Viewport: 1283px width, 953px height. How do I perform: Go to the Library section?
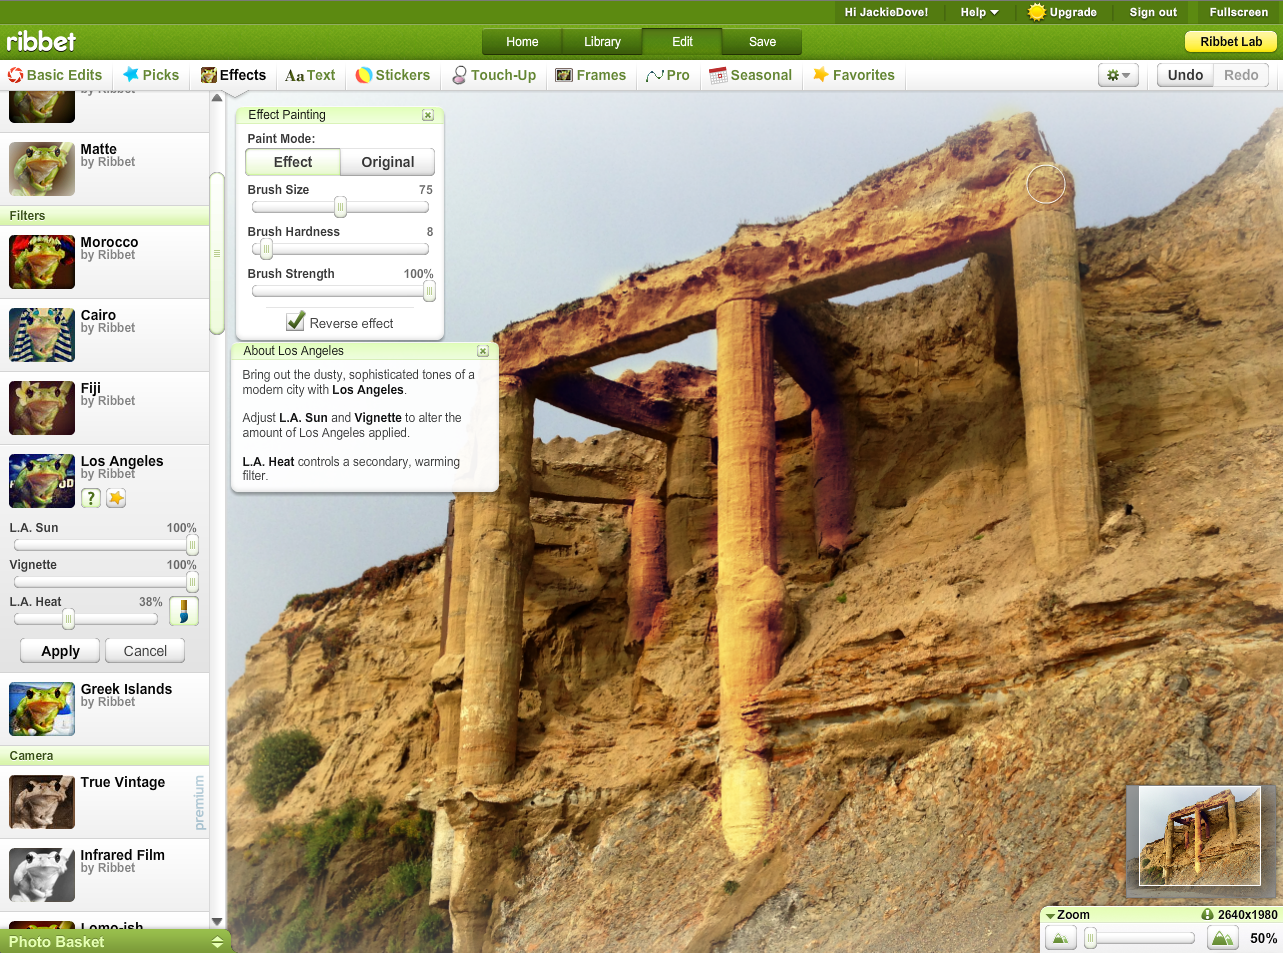tap(602, 42)
